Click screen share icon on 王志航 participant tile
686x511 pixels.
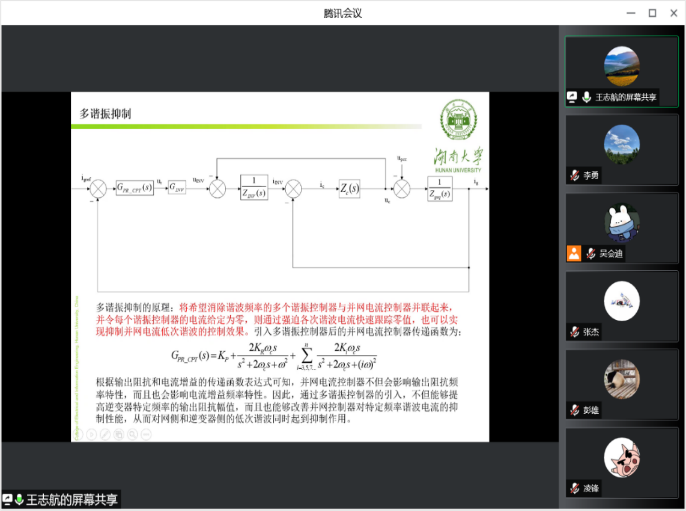tap(573, 97)
